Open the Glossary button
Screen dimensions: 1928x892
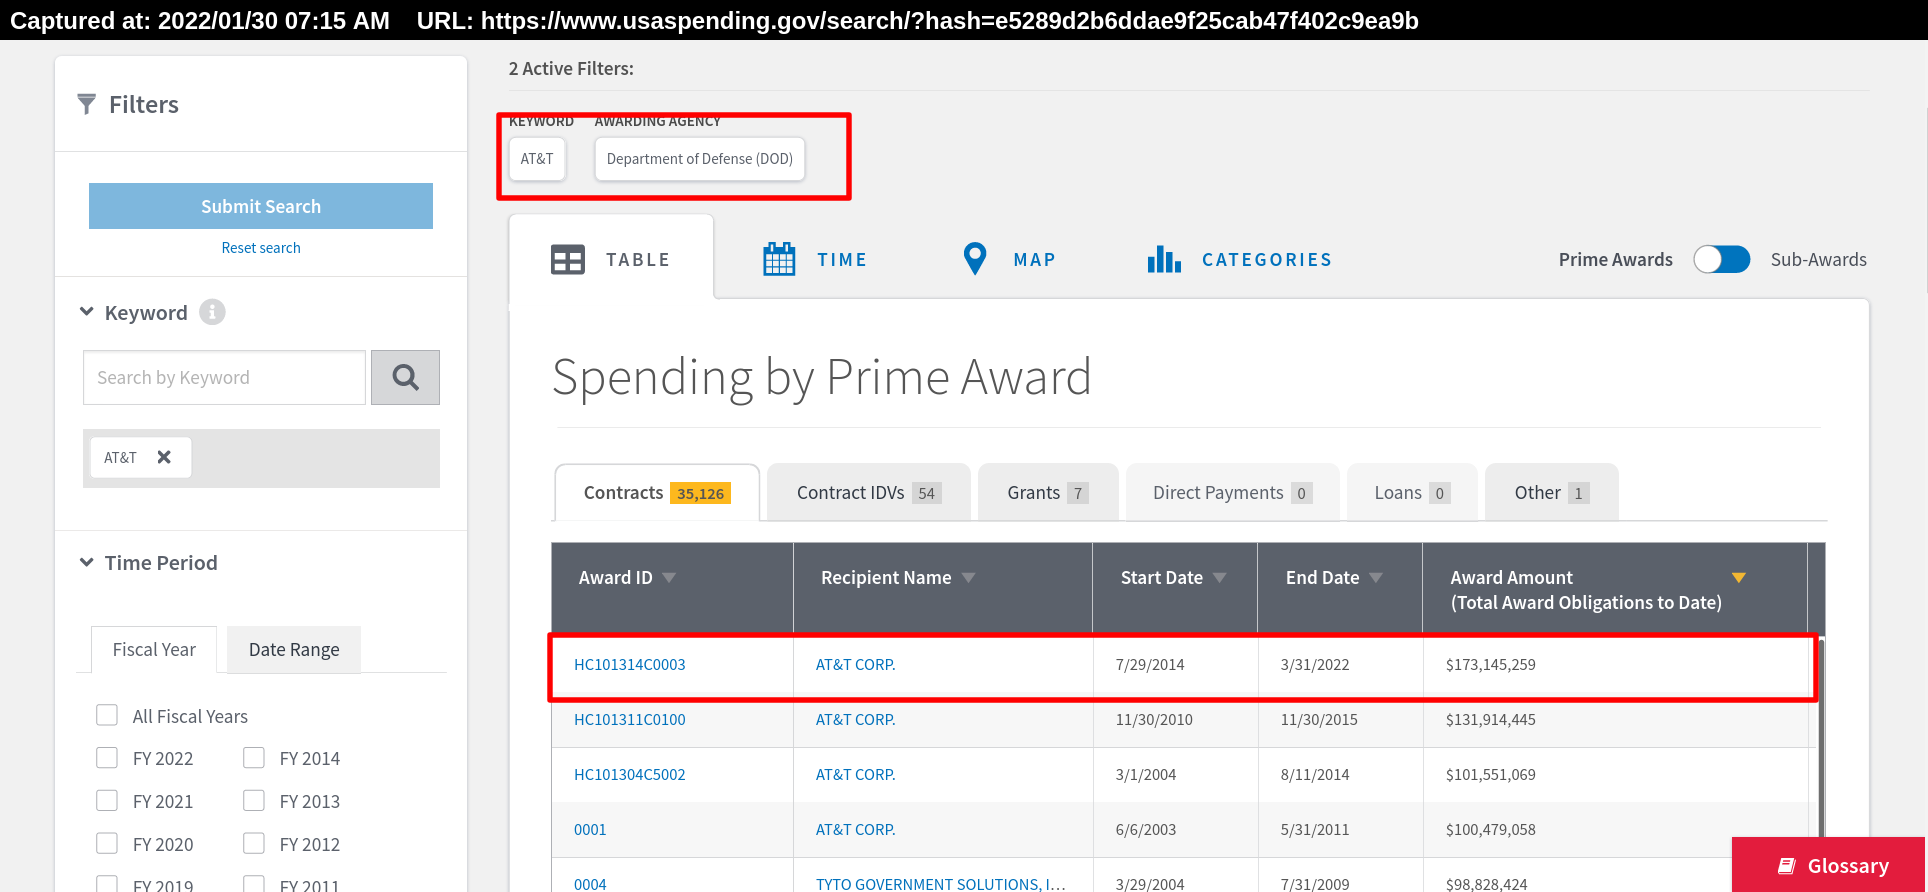point(1829,865)
